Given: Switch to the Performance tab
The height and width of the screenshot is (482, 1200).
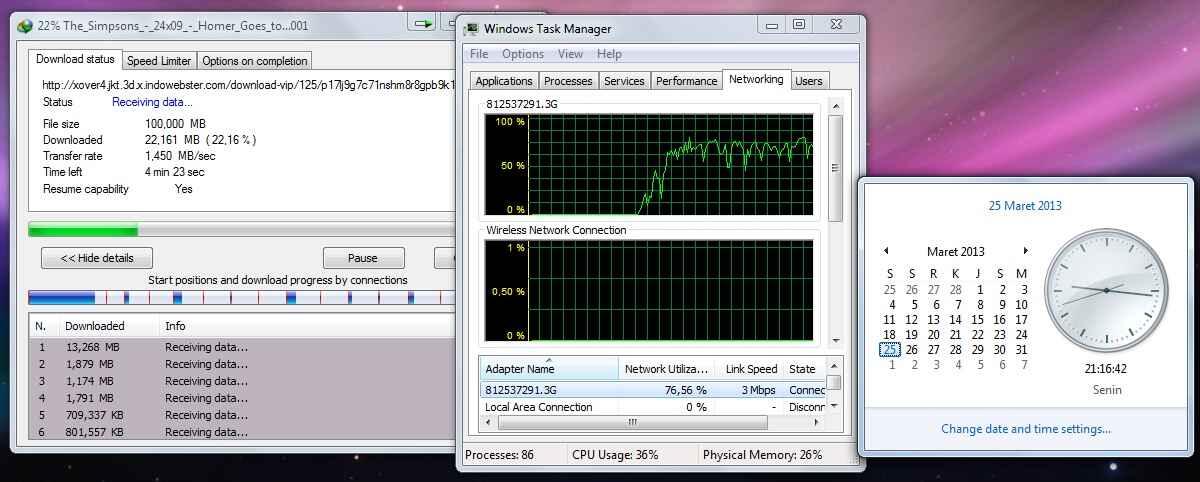Looking at the screenshot, I should point(686,81).
